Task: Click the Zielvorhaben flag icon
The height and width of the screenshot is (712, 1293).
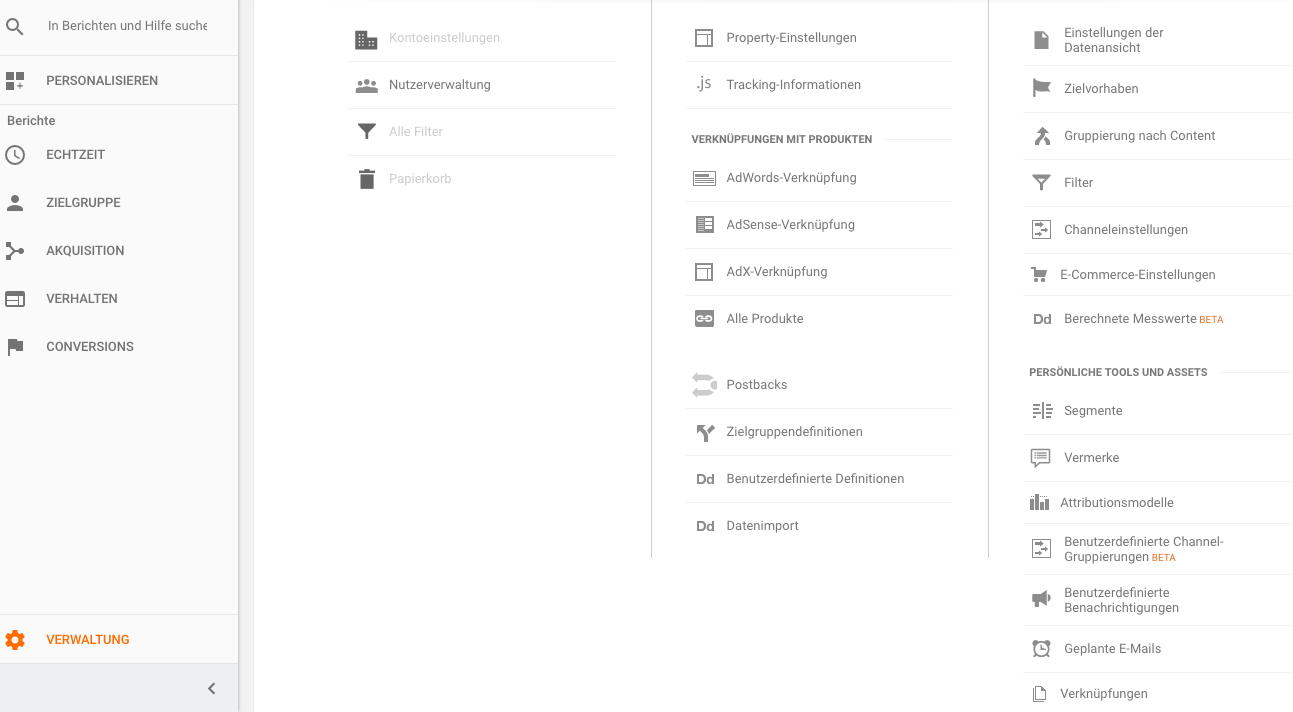Action: tap(1041, 89)
